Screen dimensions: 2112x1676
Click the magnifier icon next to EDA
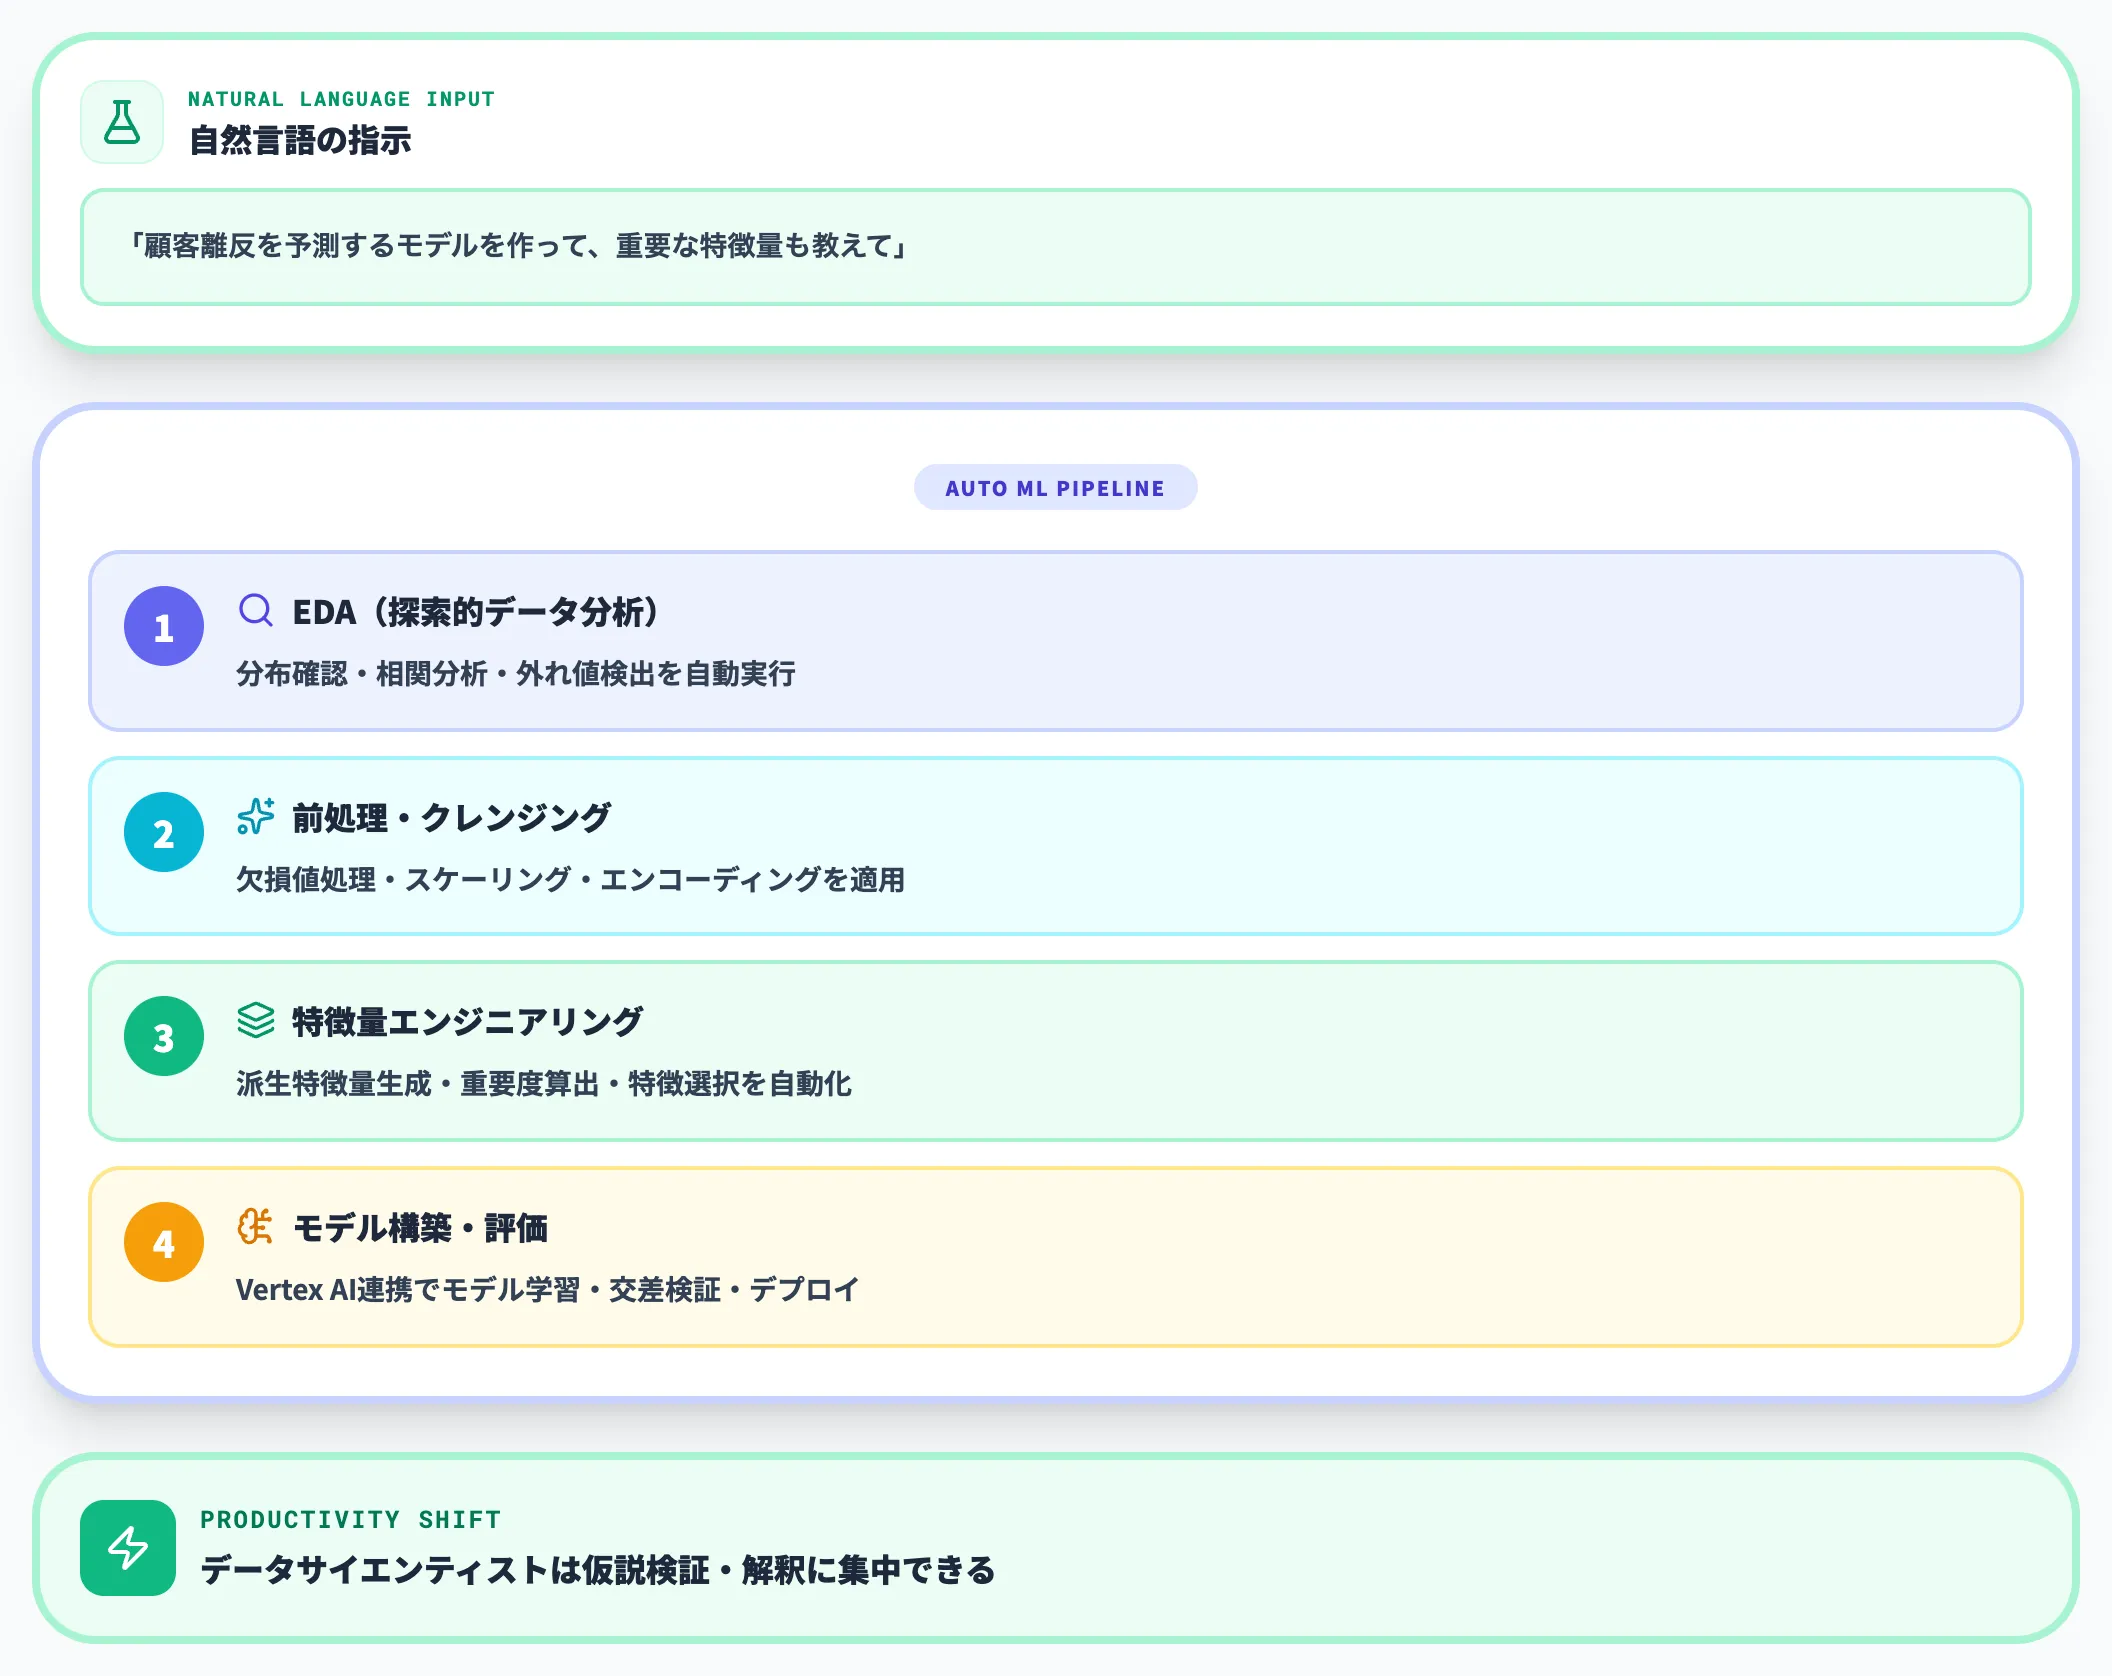click(256, 610)
